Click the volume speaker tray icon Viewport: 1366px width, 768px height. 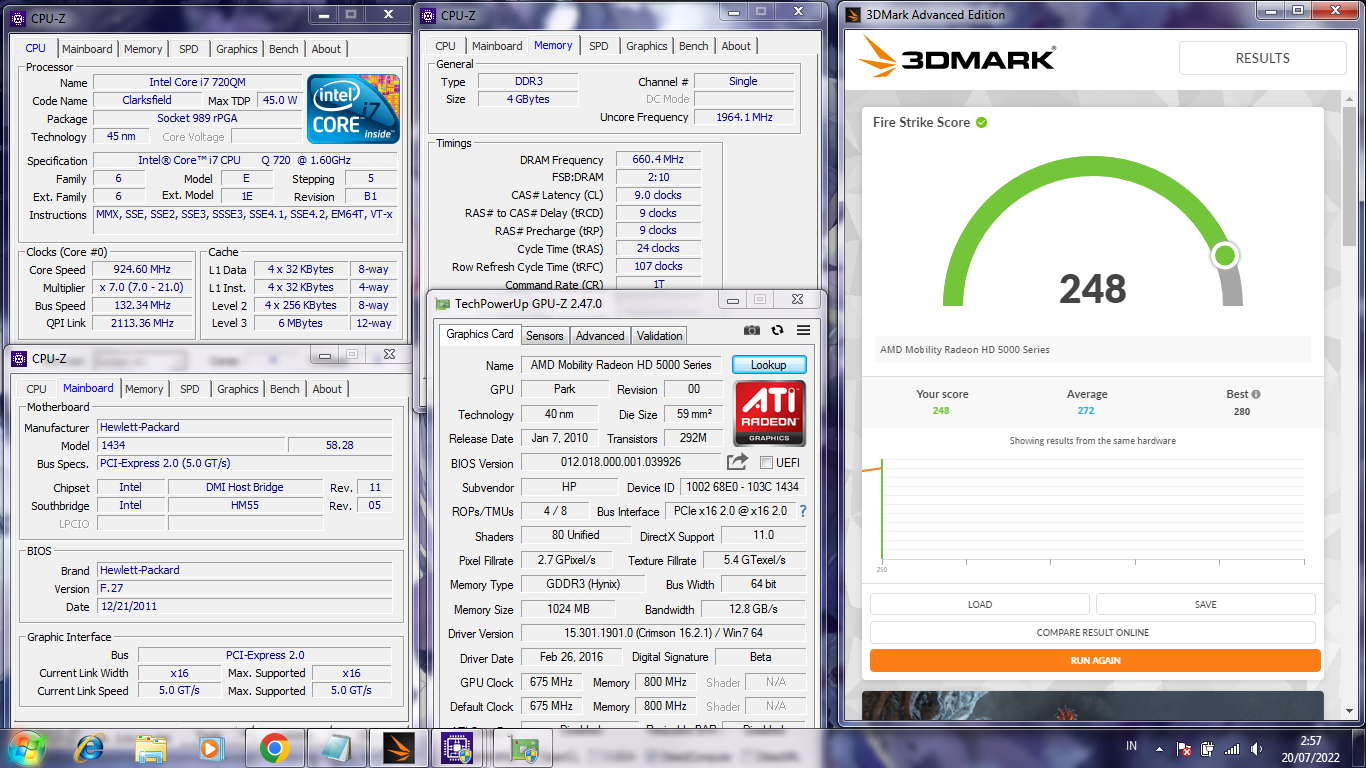click(1255, 748)
